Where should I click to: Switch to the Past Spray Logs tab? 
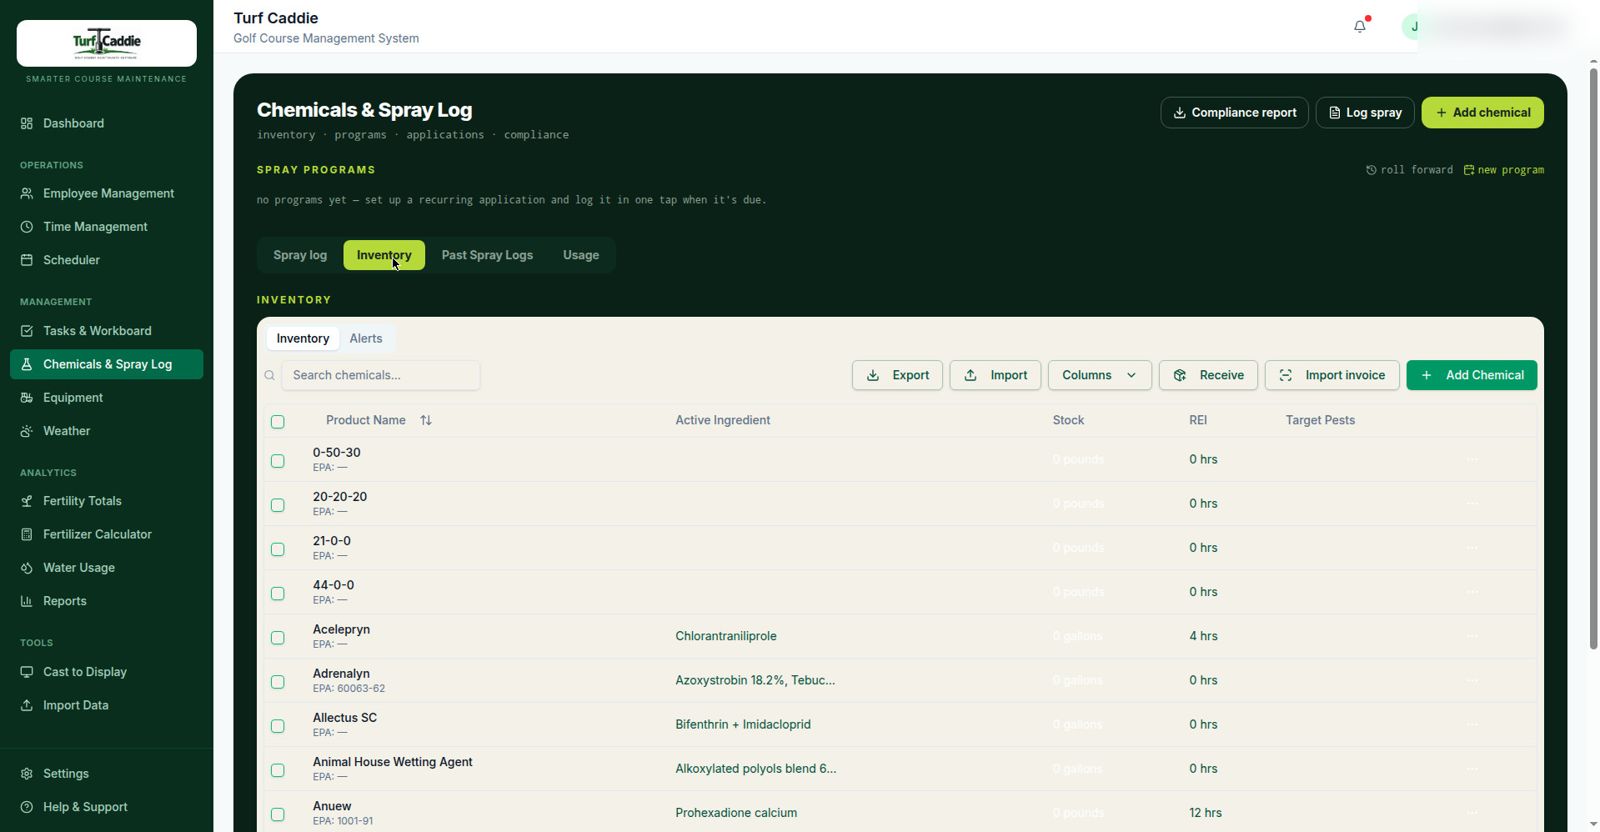coord(487,255)
